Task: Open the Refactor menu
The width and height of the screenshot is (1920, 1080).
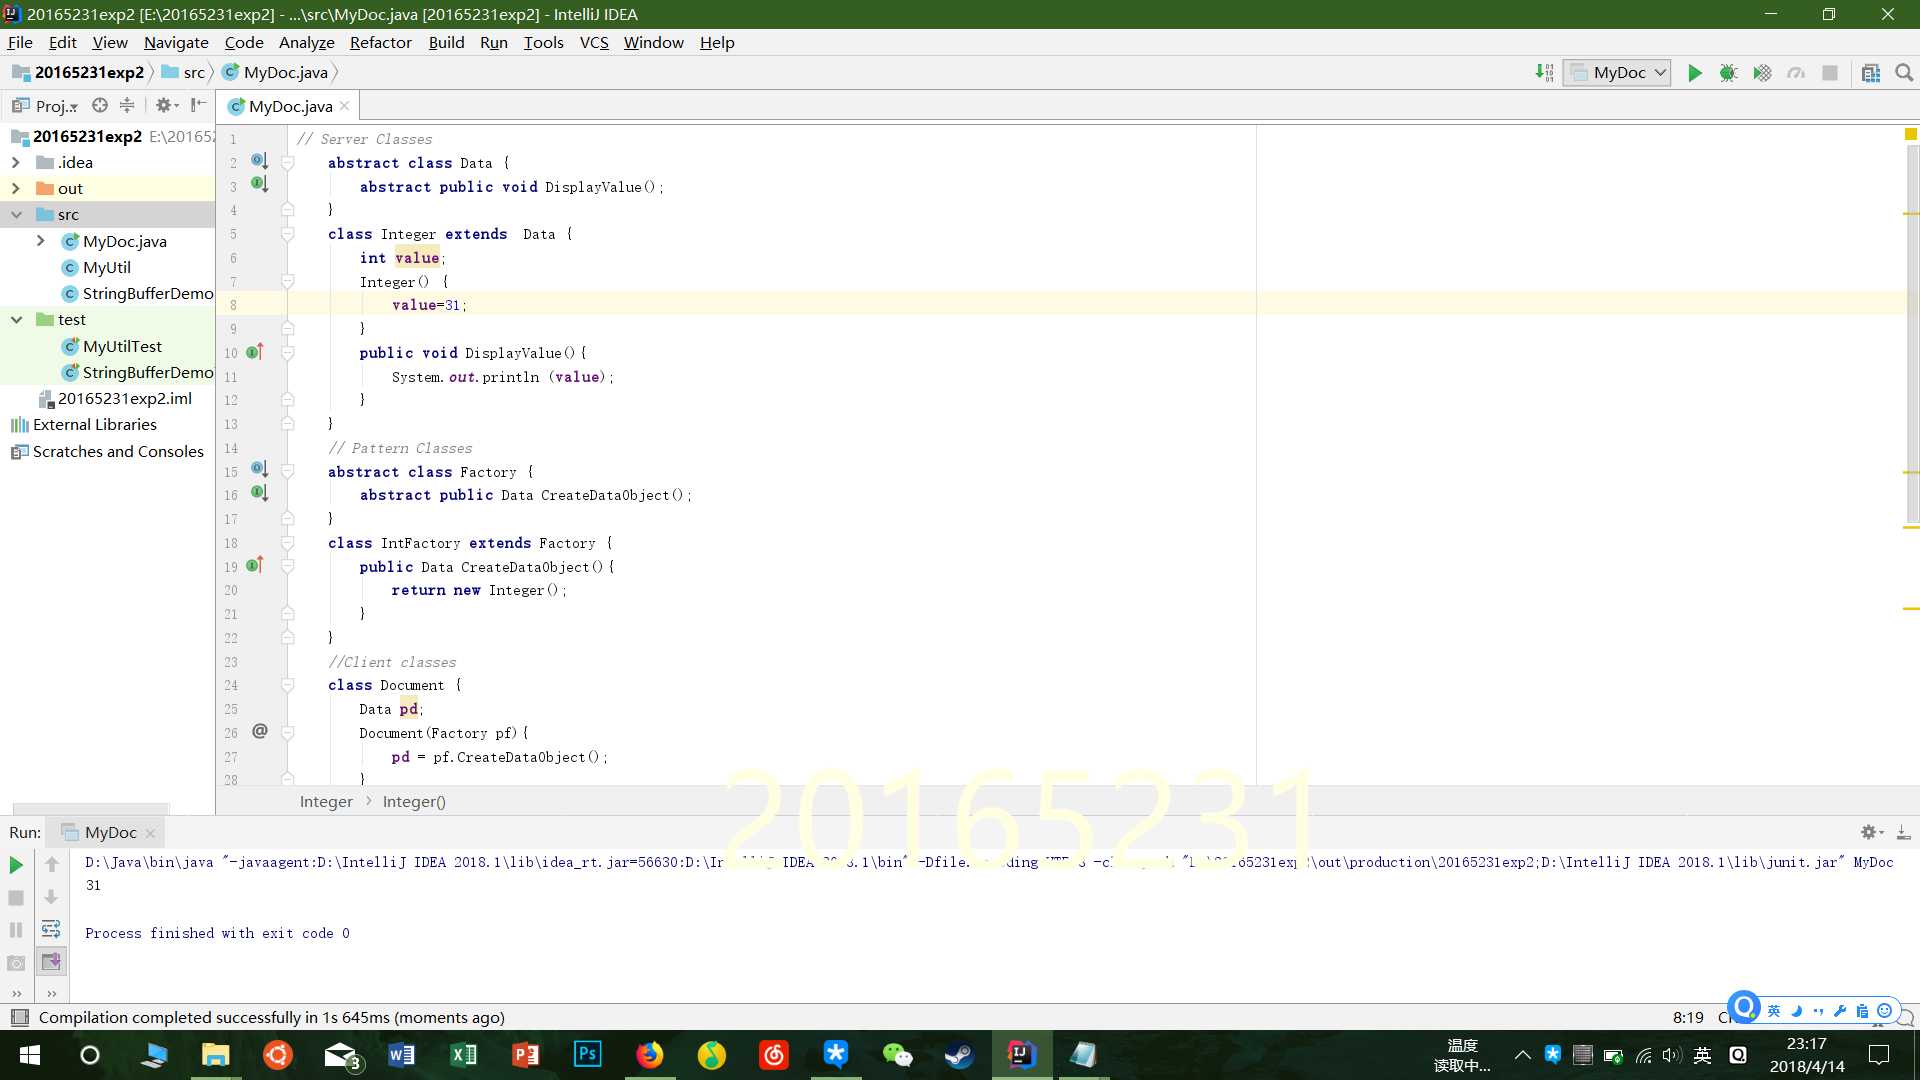Action: click(380, 42)
